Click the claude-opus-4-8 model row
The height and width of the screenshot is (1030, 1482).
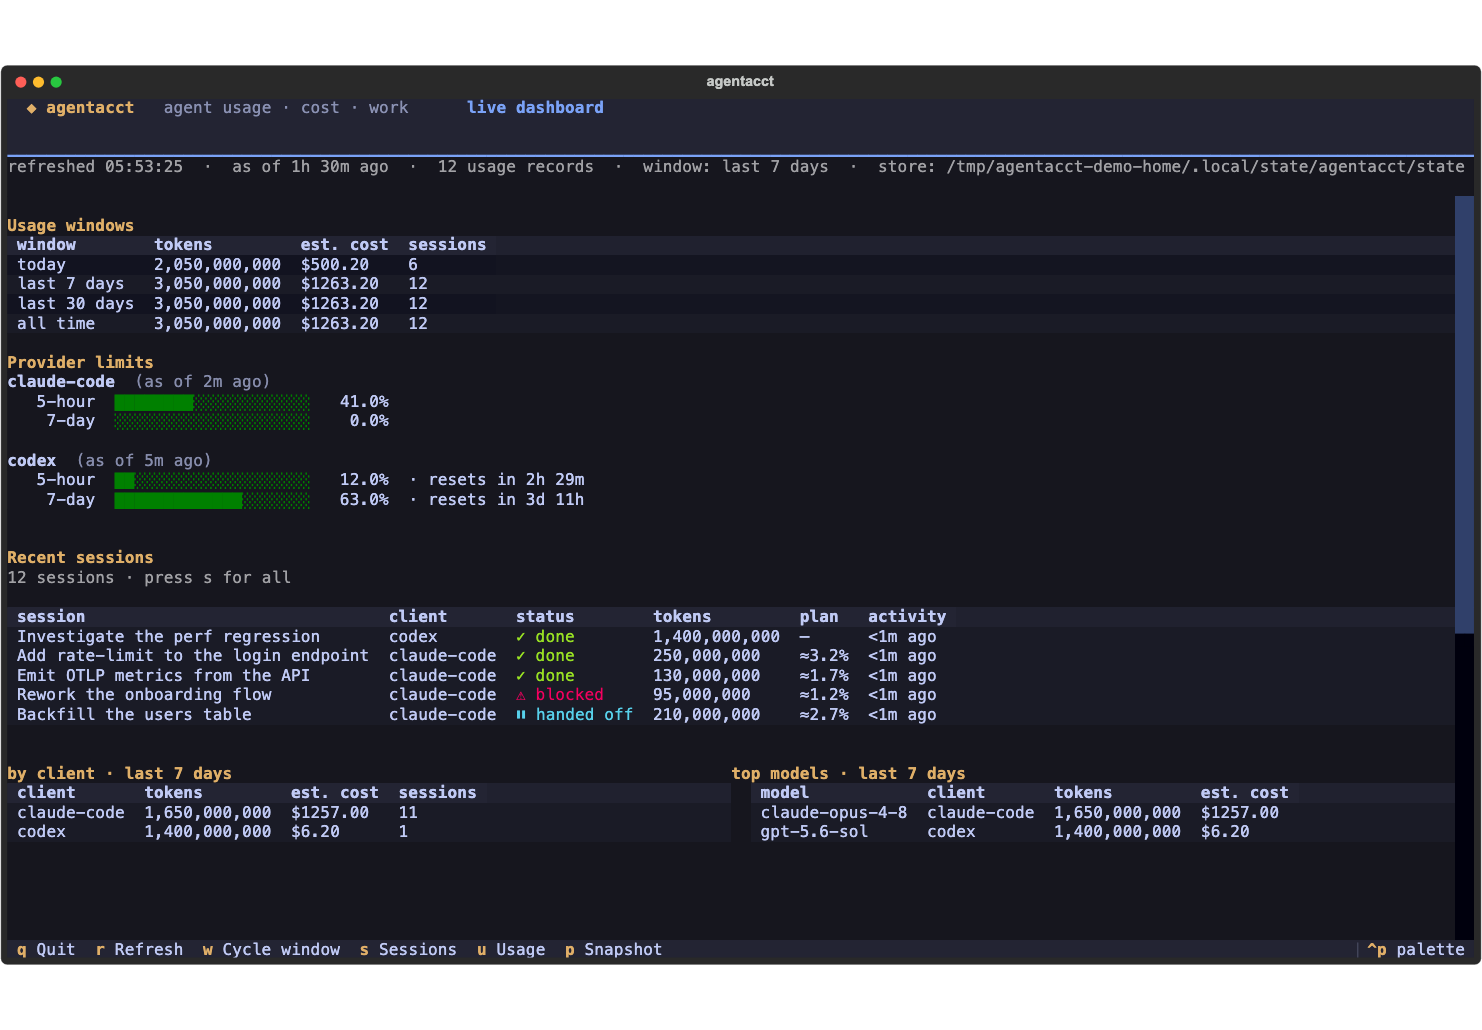(1103, 813)
